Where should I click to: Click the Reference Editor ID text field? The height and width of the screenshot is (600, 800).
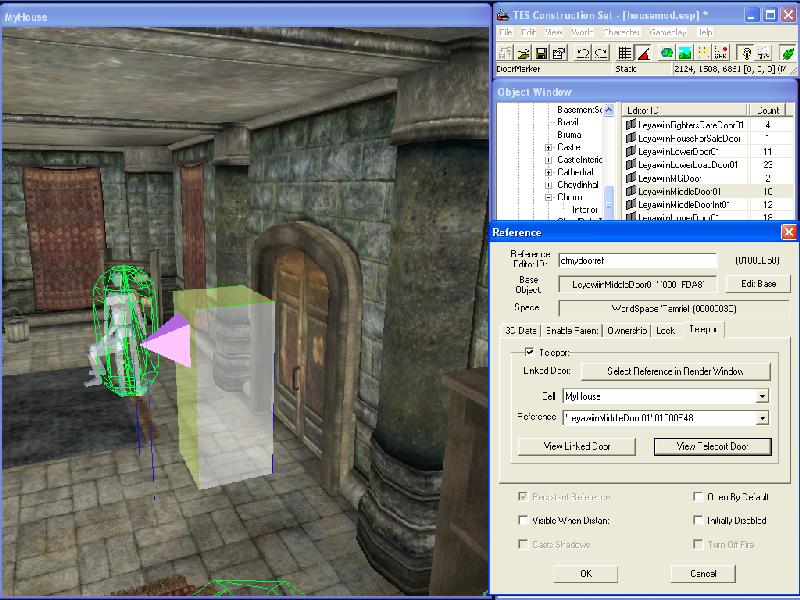(637, 260)
